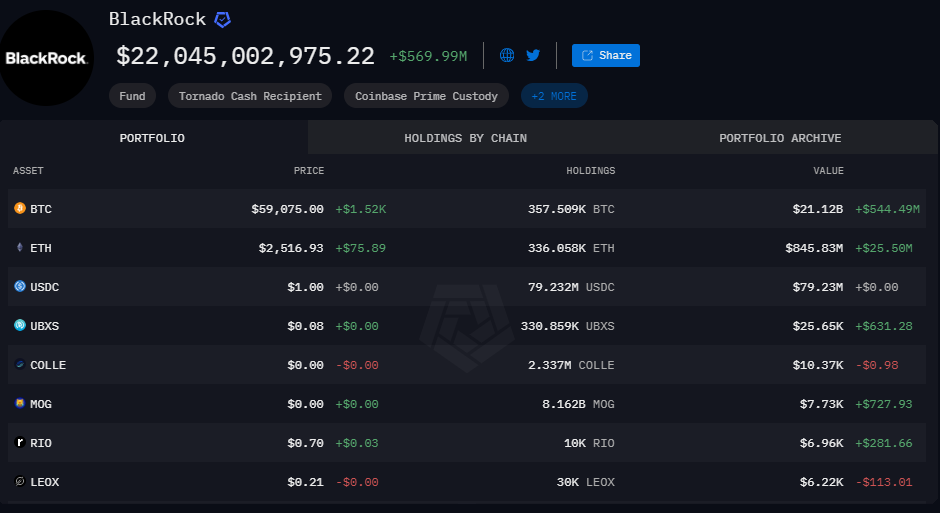
Task: Click MOG holdings 8.162B MOG
Action: [579, 404]
